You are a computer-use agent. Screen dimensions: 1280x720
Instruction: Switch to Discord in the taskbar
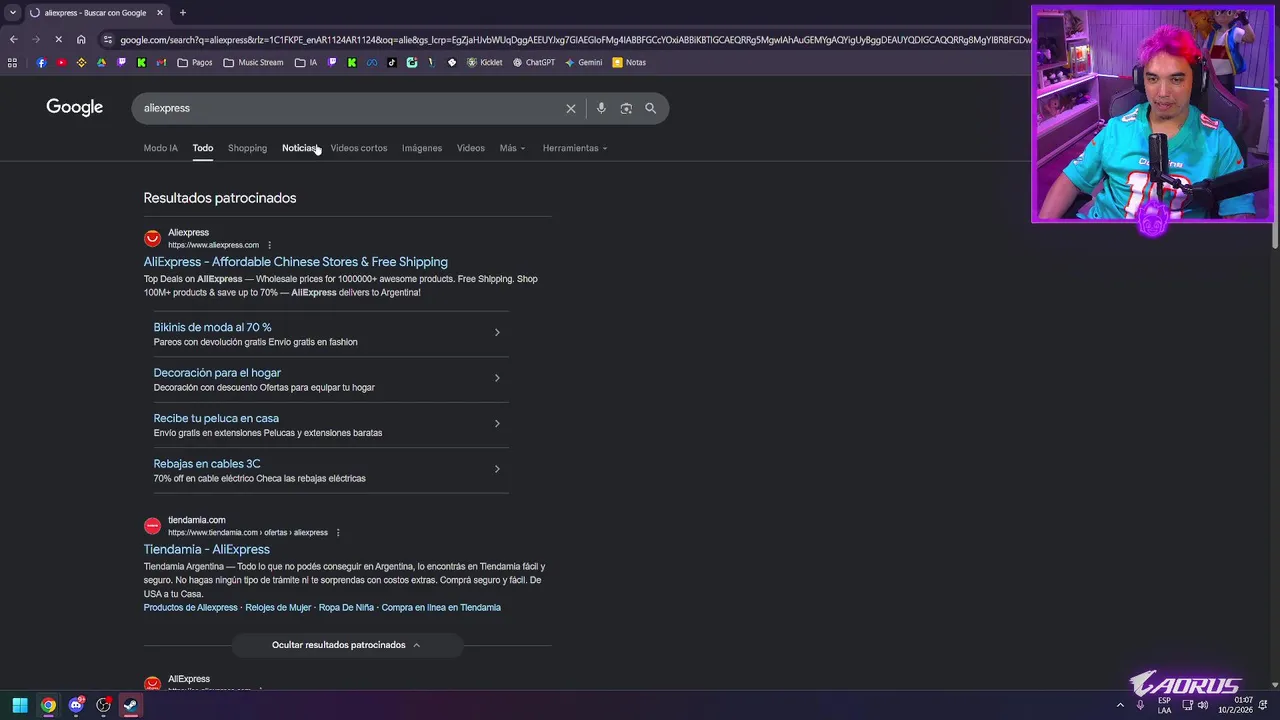[x=76, y=705]
